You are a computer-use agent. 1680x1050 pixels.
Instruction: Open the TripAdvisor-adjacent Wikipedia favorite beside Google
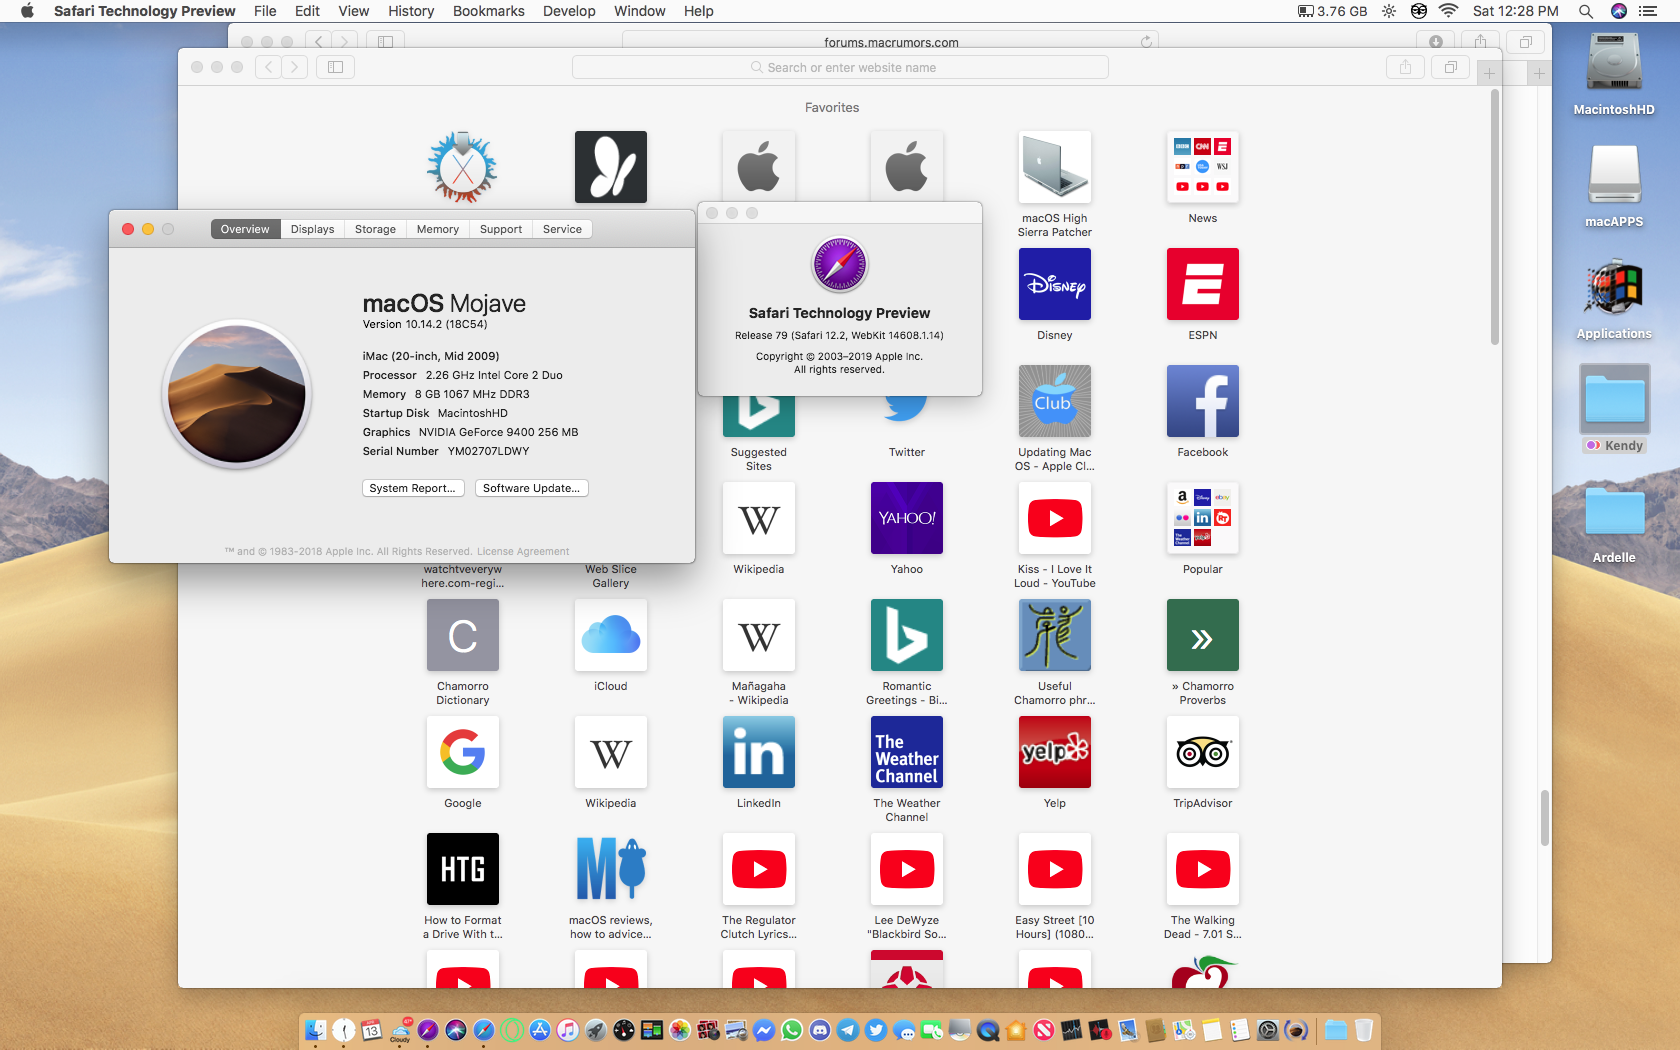(610, 752)
